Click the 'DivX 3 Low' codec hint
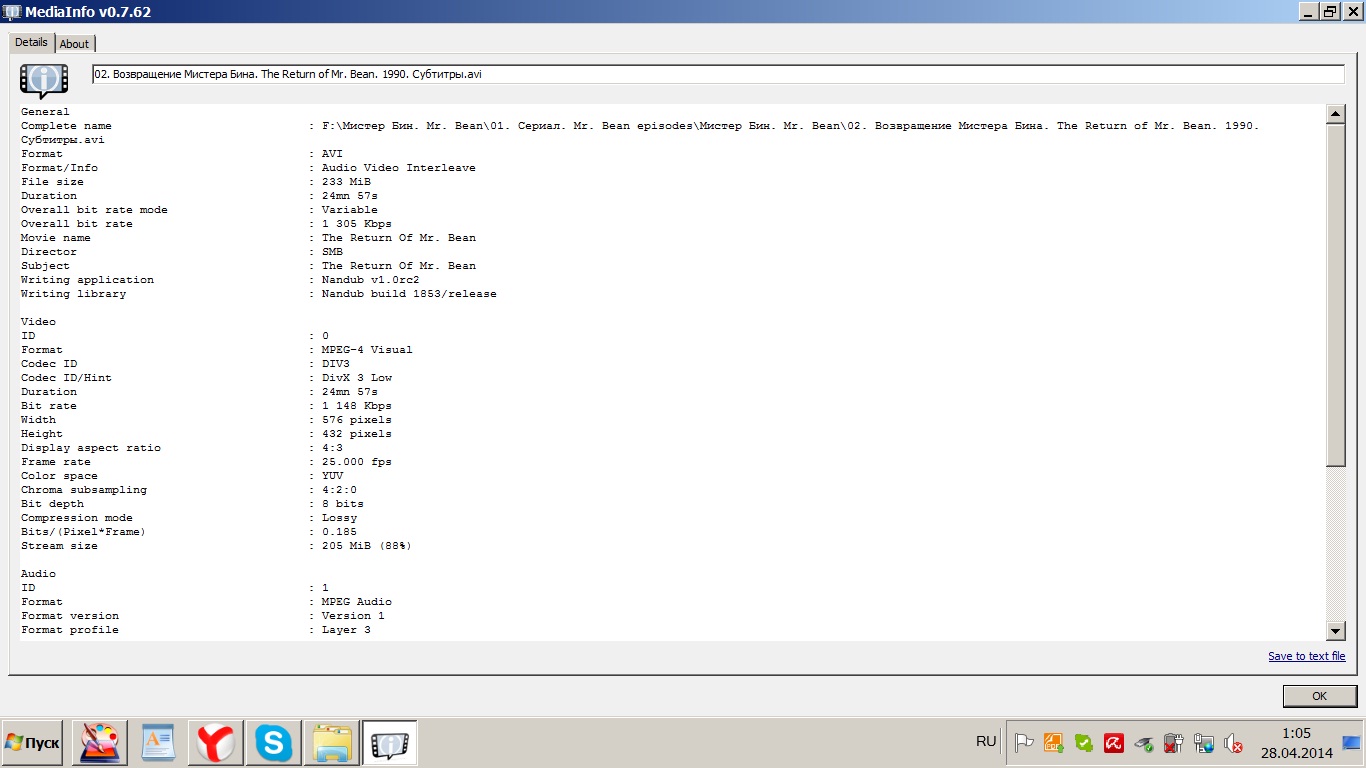 click(x=357, y=378)
